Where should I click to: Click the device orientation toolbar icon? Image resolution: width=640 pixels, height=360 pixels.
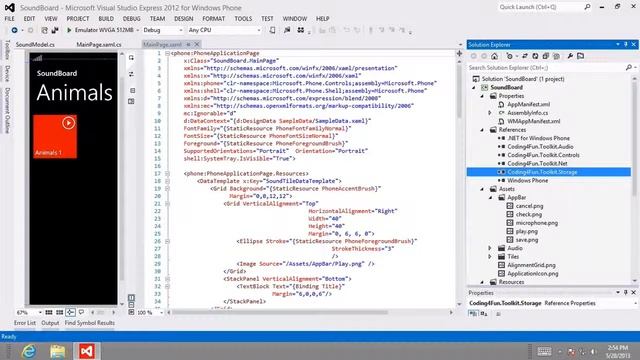click(x=272, y=30)
